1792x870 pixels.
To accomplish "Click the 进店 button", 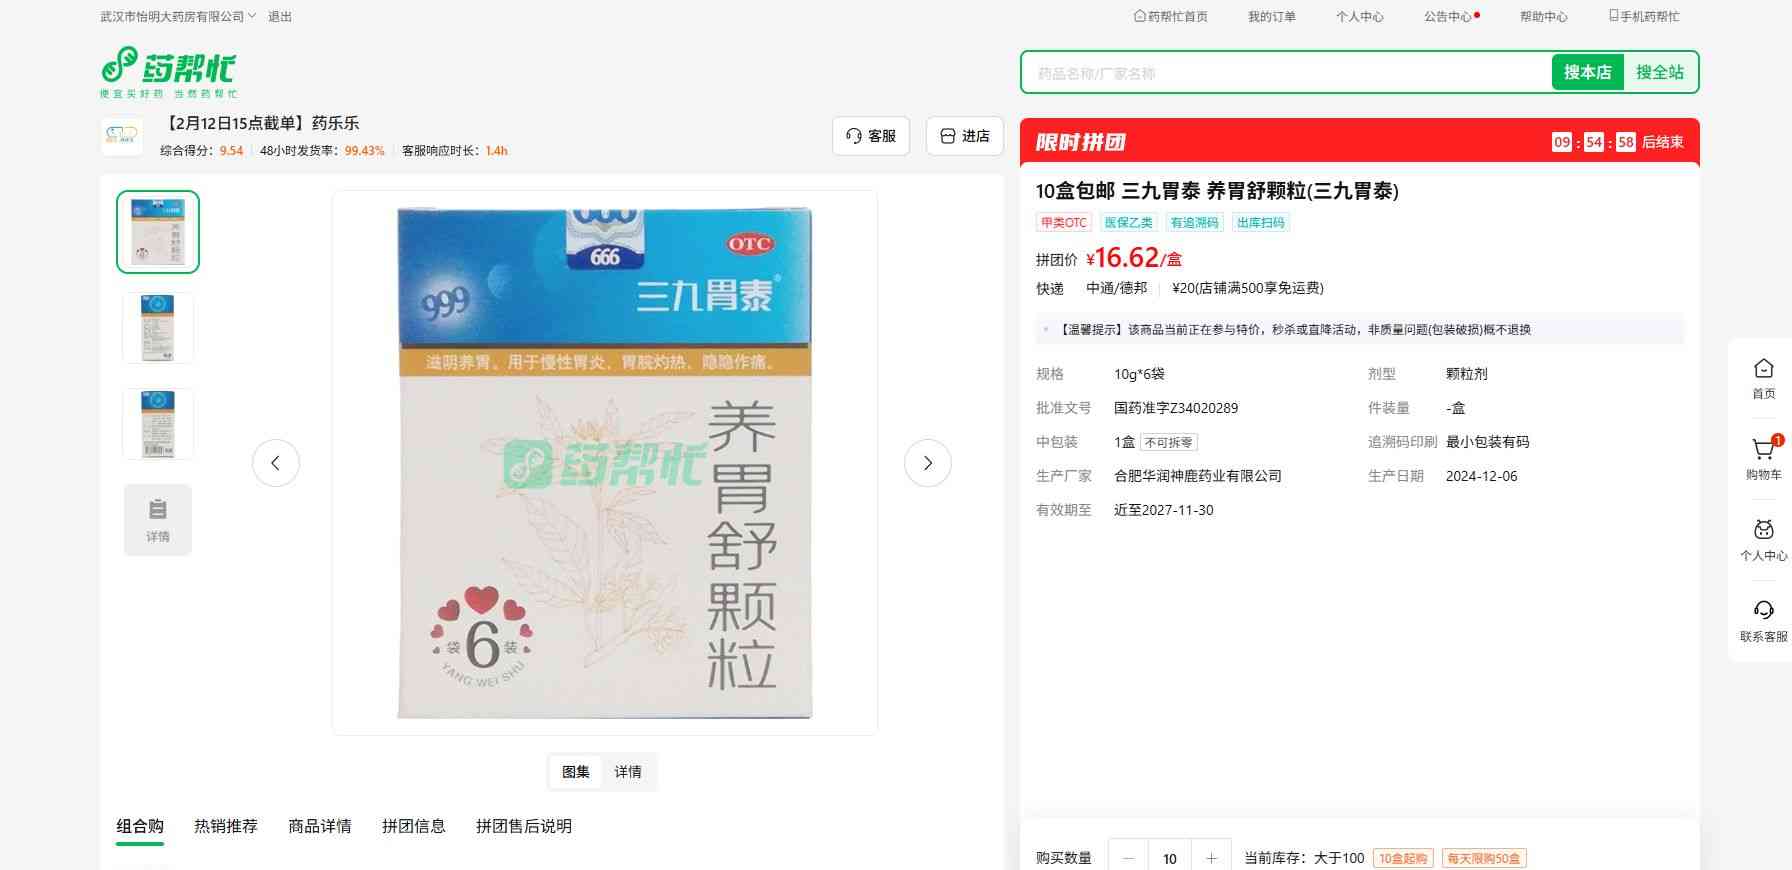I will 965,136.
